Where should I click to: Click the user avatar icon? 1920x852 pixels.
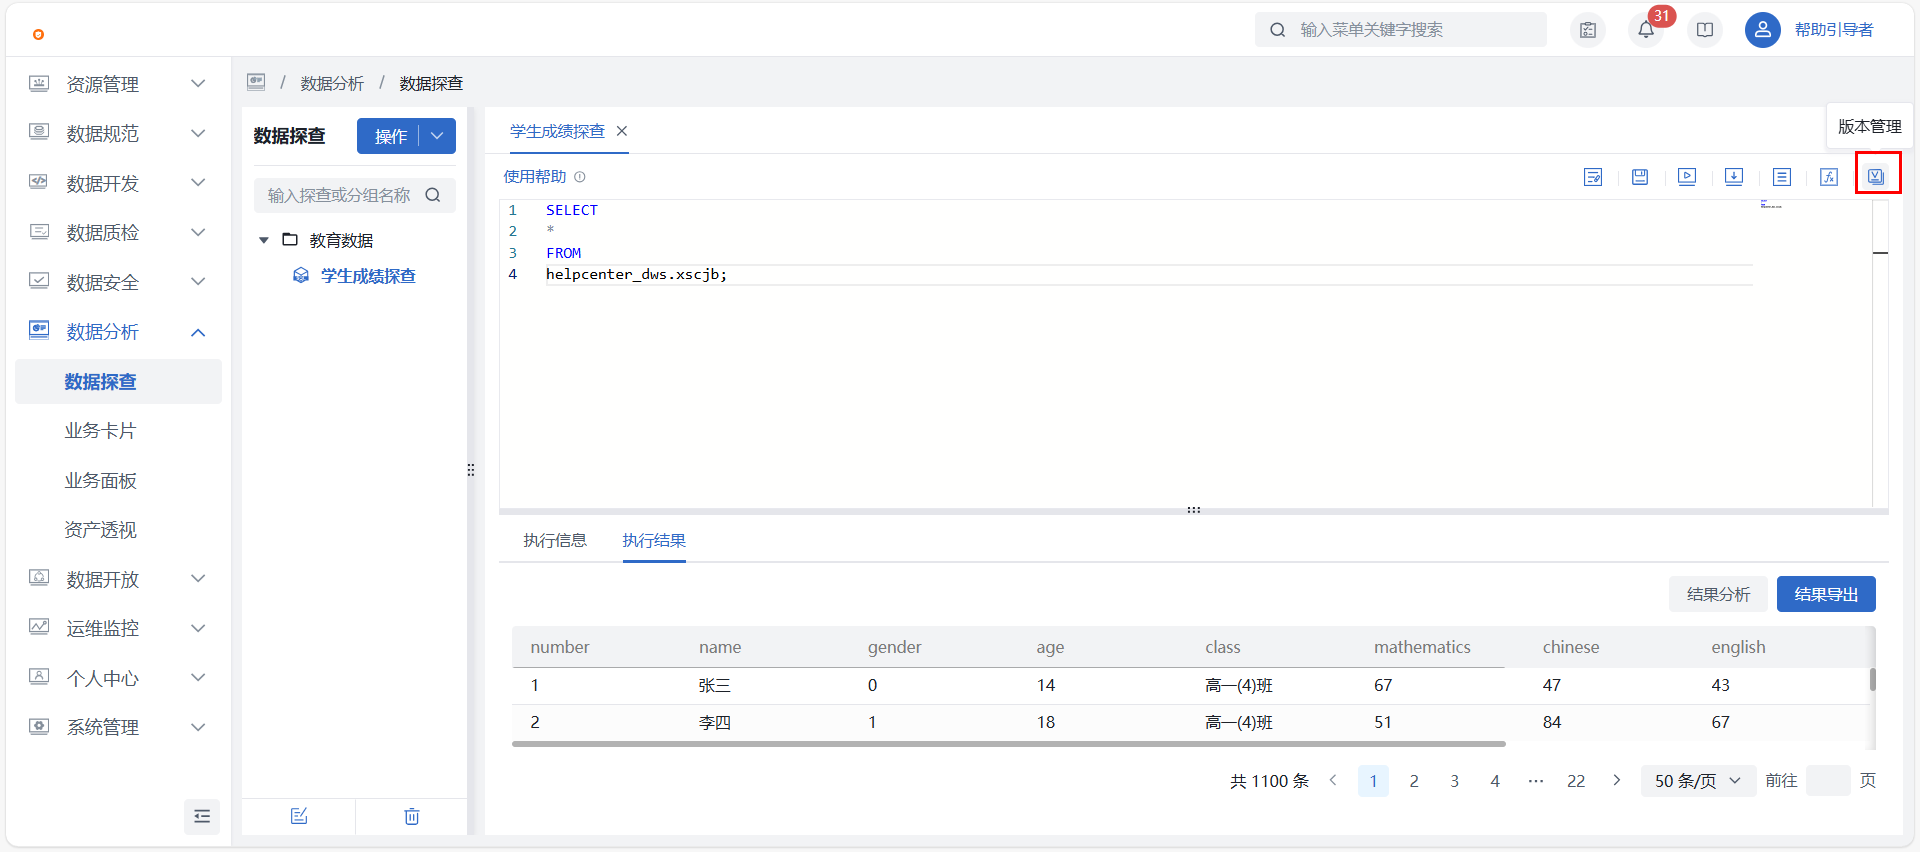pyautogui.click(x=1763, y=30)
